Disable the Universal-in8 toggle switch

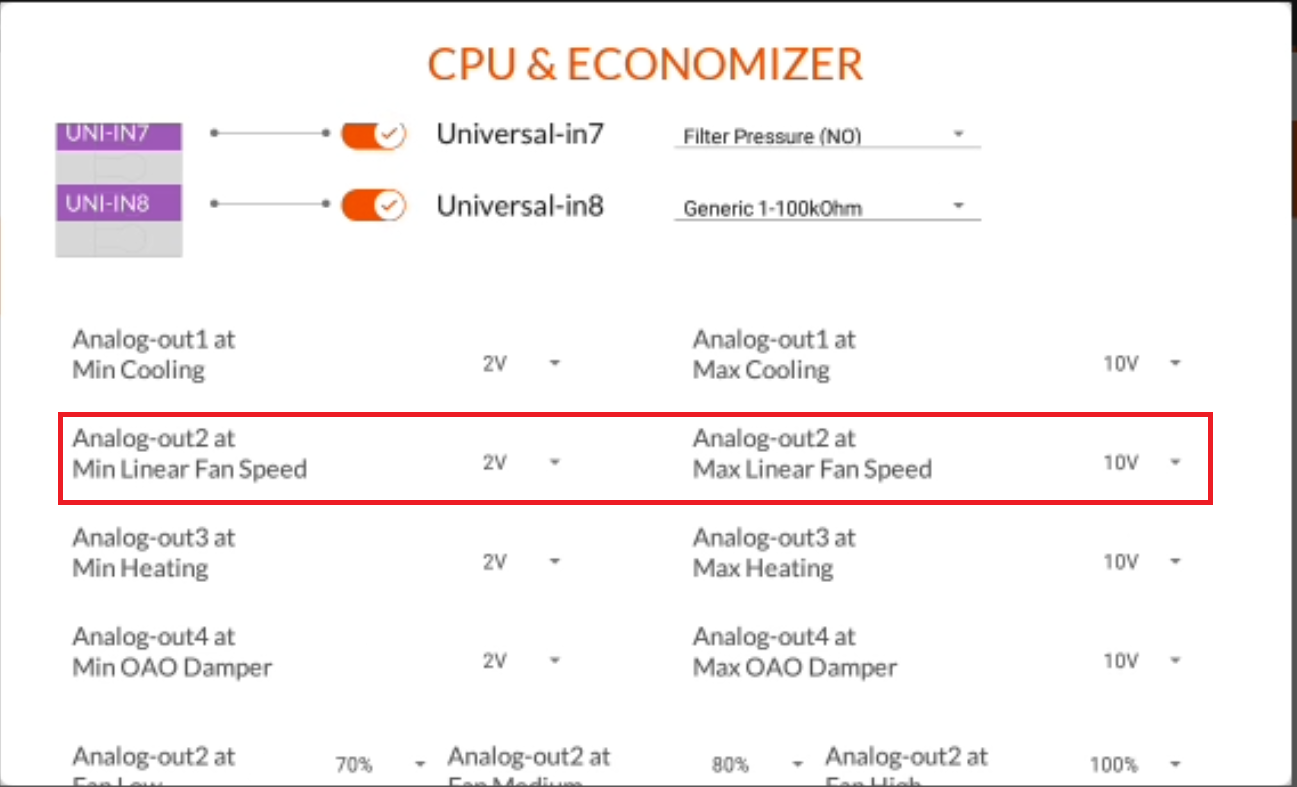click(373, 205)
